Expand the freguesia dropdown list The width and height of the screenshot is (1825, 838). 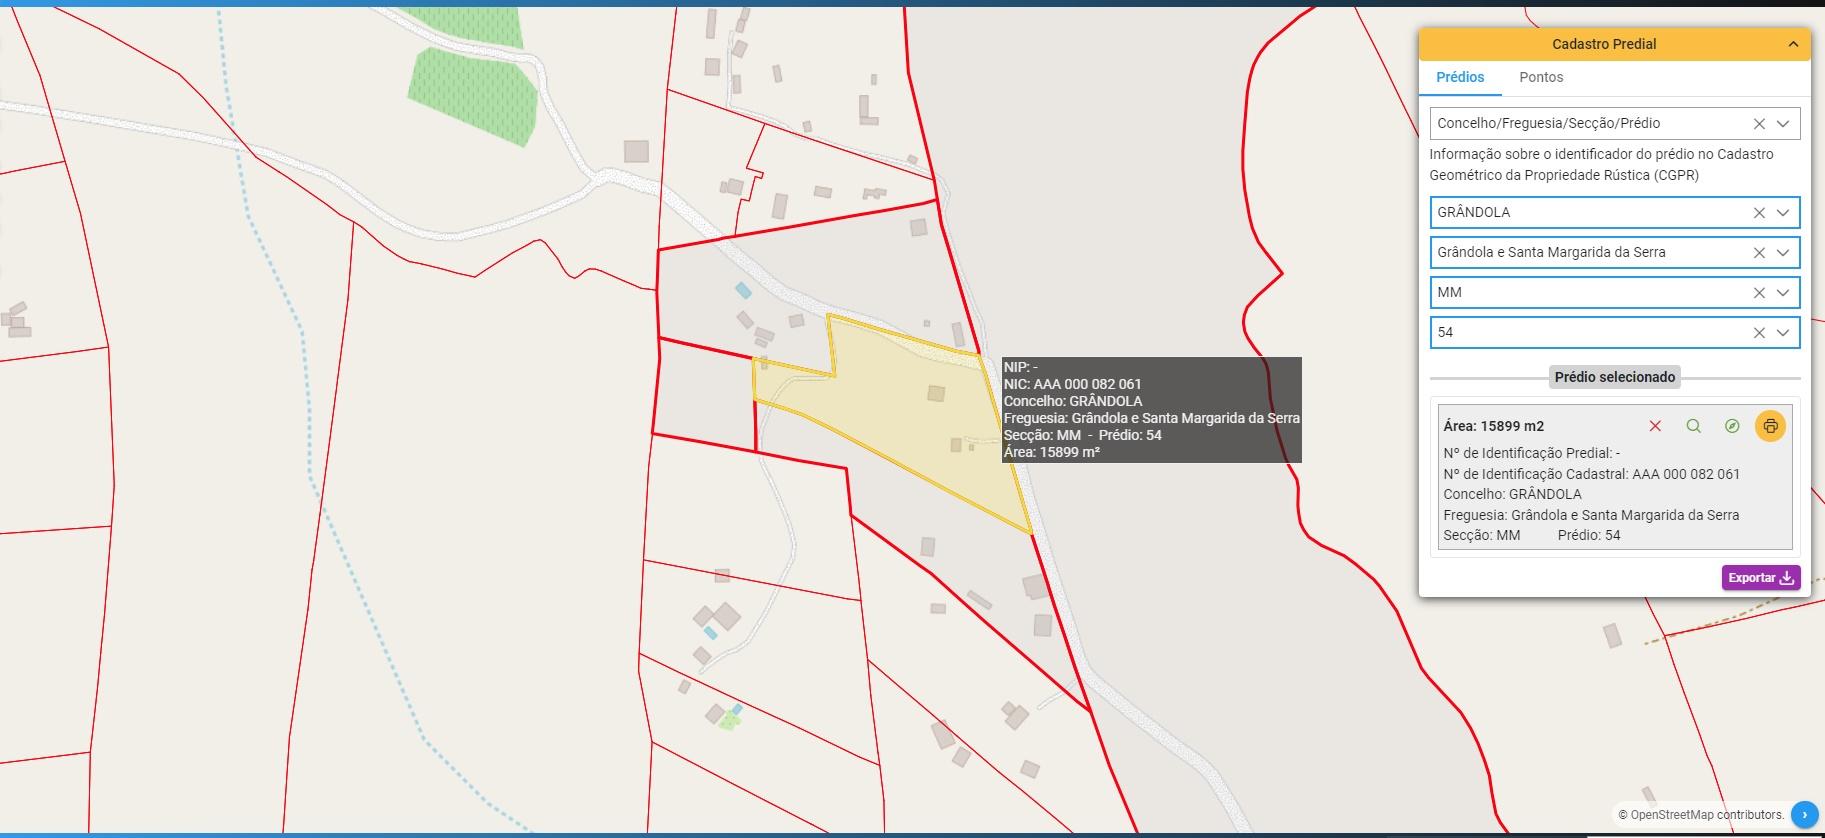[x=1783, y=253]
